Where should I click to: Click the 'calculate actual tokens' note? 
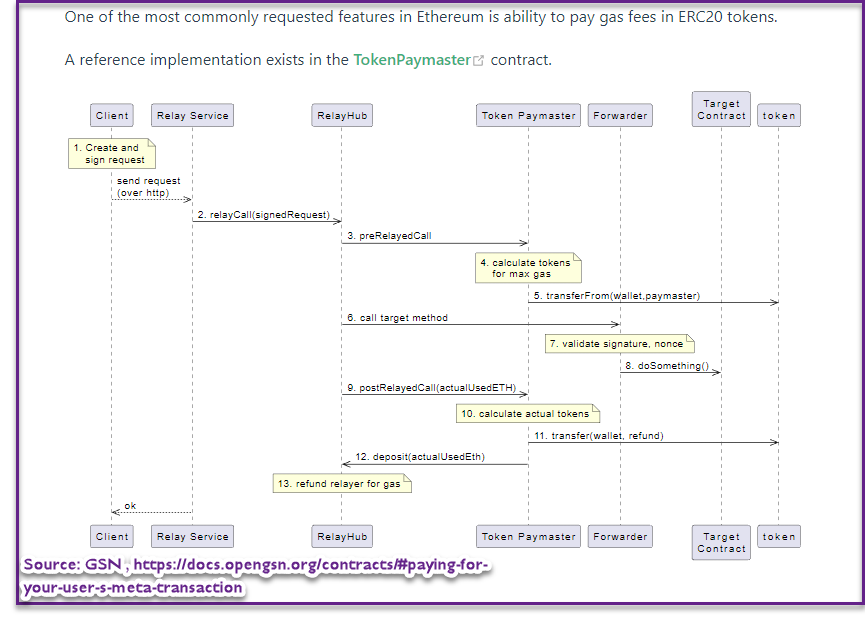tap(528, 413)
